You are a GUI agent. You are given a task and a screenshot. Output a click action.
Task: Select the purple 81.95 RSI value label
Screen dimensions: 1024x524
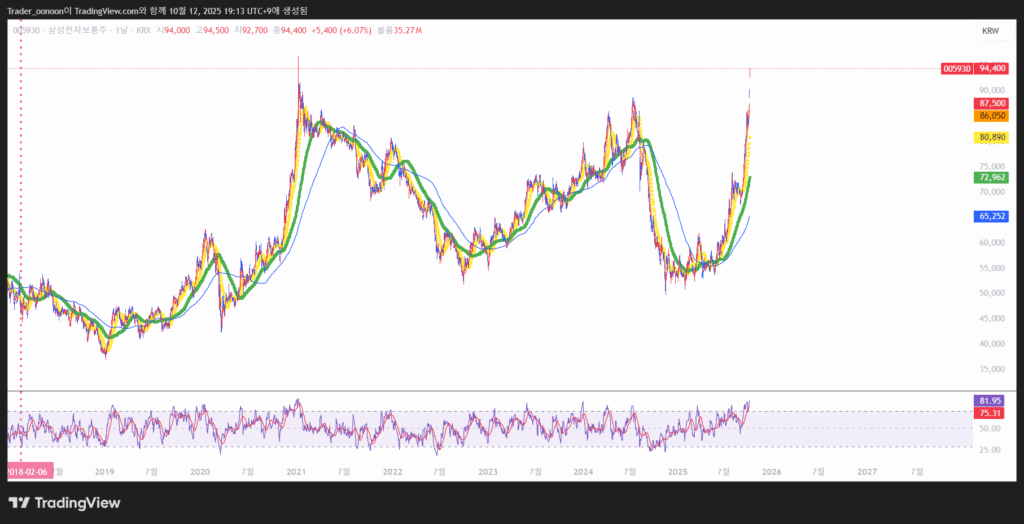(x=991, y=401)
